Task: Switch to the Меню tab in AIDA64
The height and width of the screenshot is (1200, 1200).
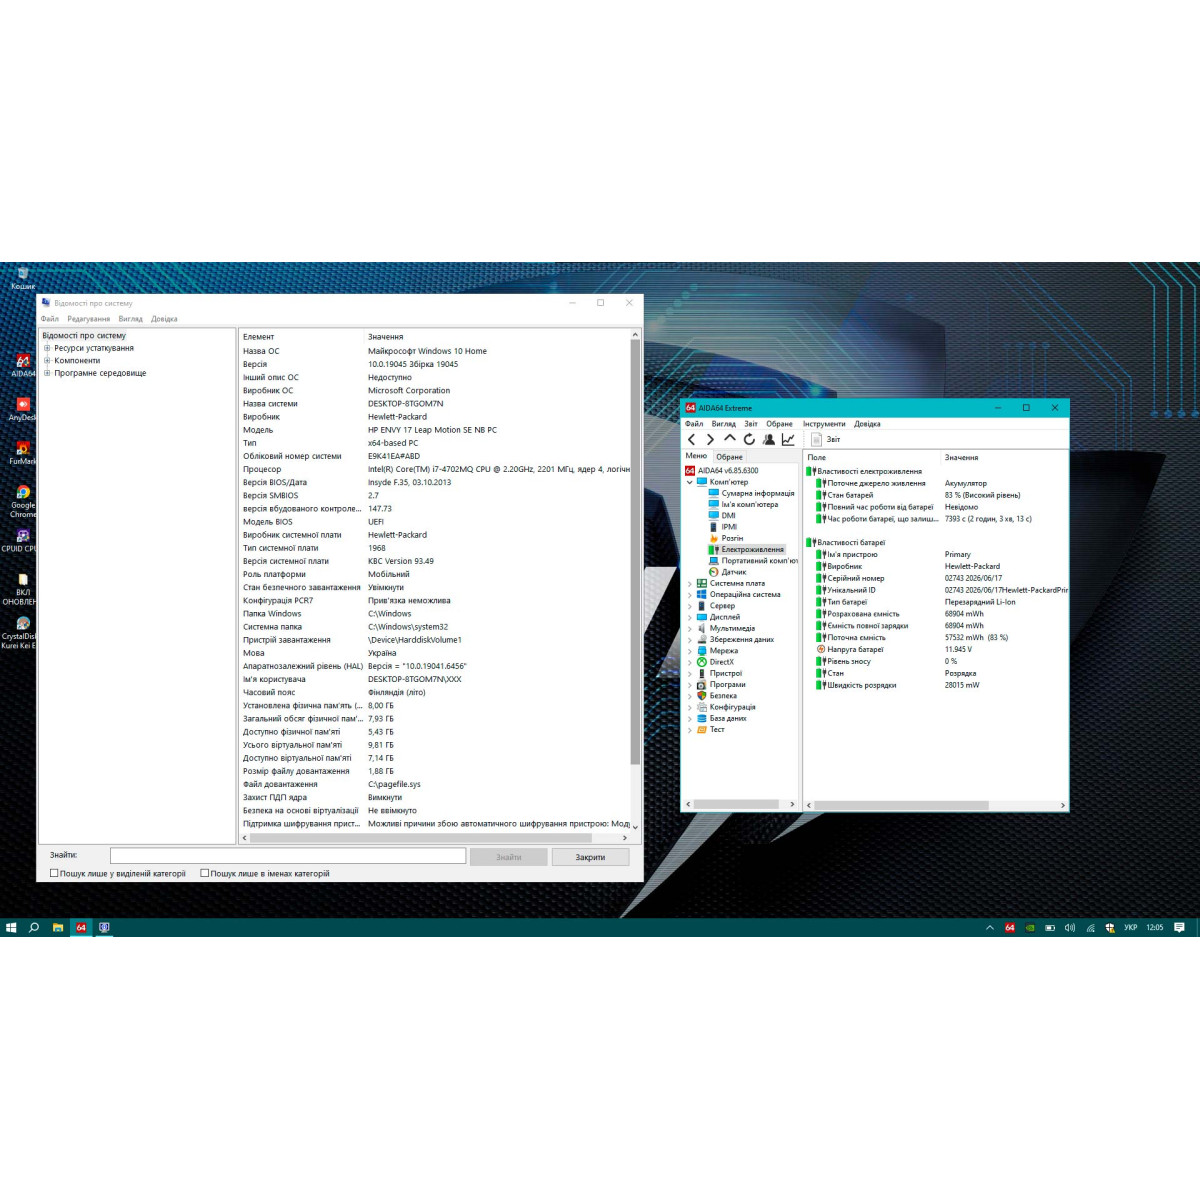Action: pyautogui.click(x=696, y=455)
